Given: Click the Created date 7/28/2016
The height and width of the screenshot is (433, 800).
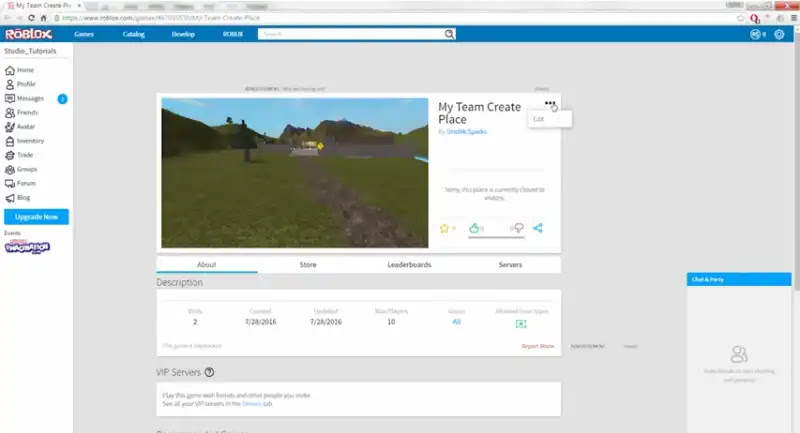Looking at the screenshot, I should (x=260, y=322).
